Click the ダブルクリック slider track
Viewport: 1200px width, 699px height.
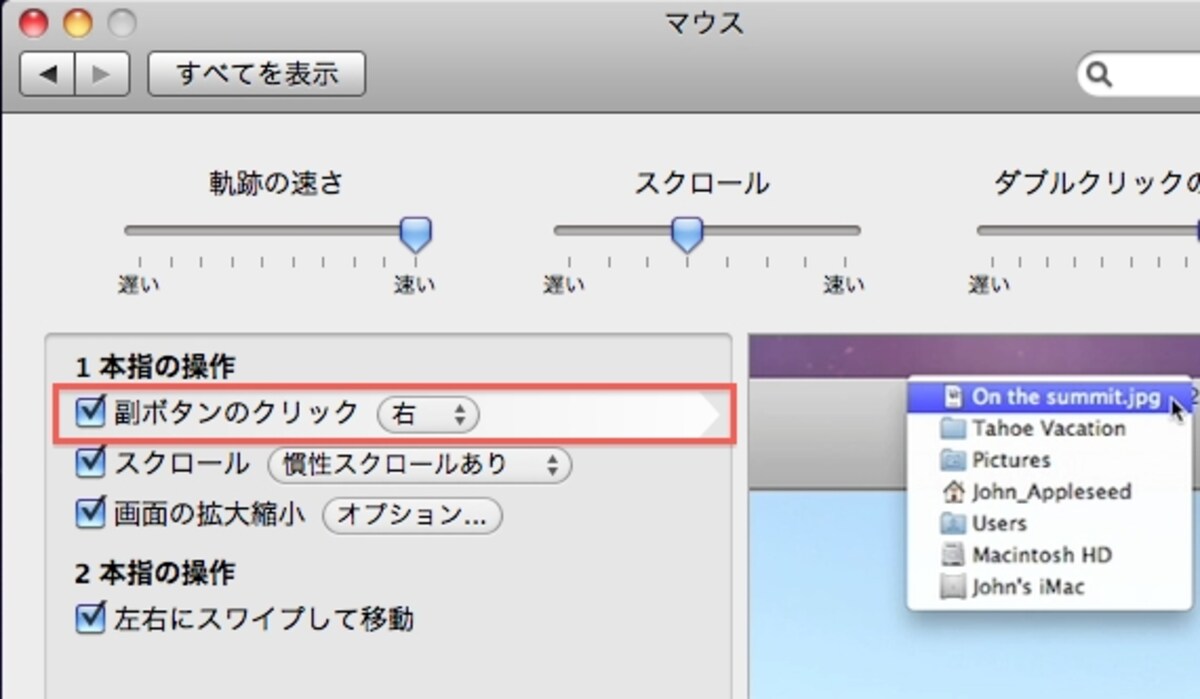[x=1088, y=231]
